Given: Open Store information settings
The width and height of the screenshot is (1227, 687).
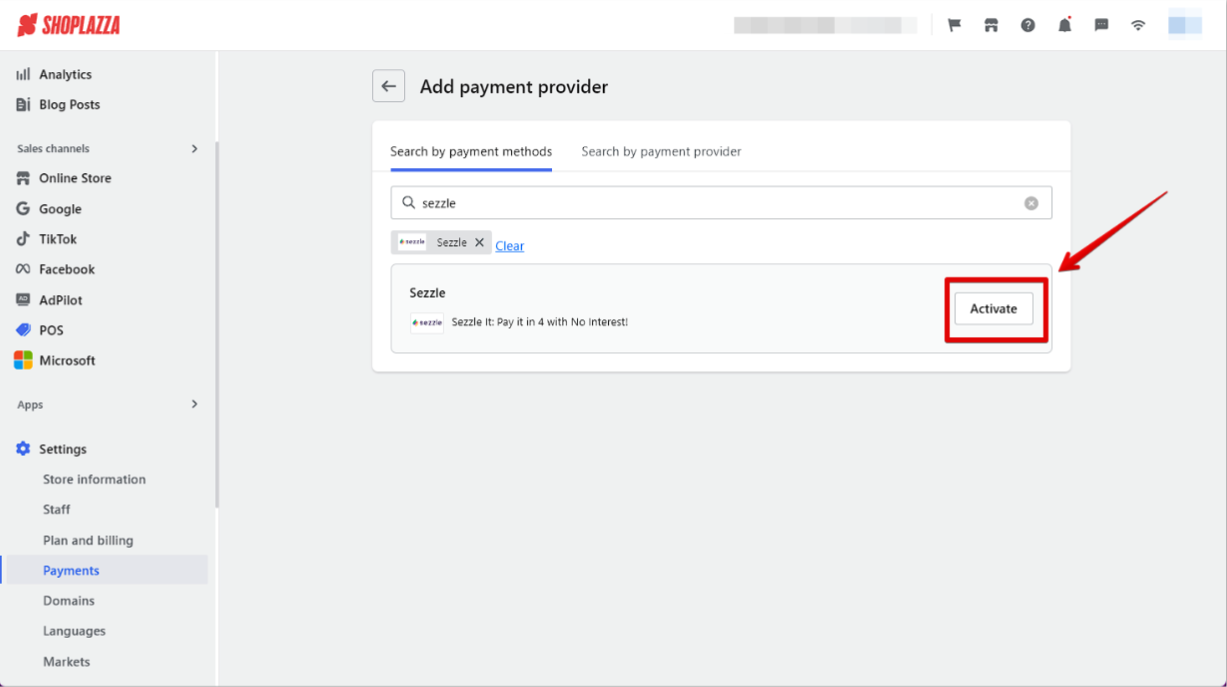Looking at the screenshot, I should point(94,479).
